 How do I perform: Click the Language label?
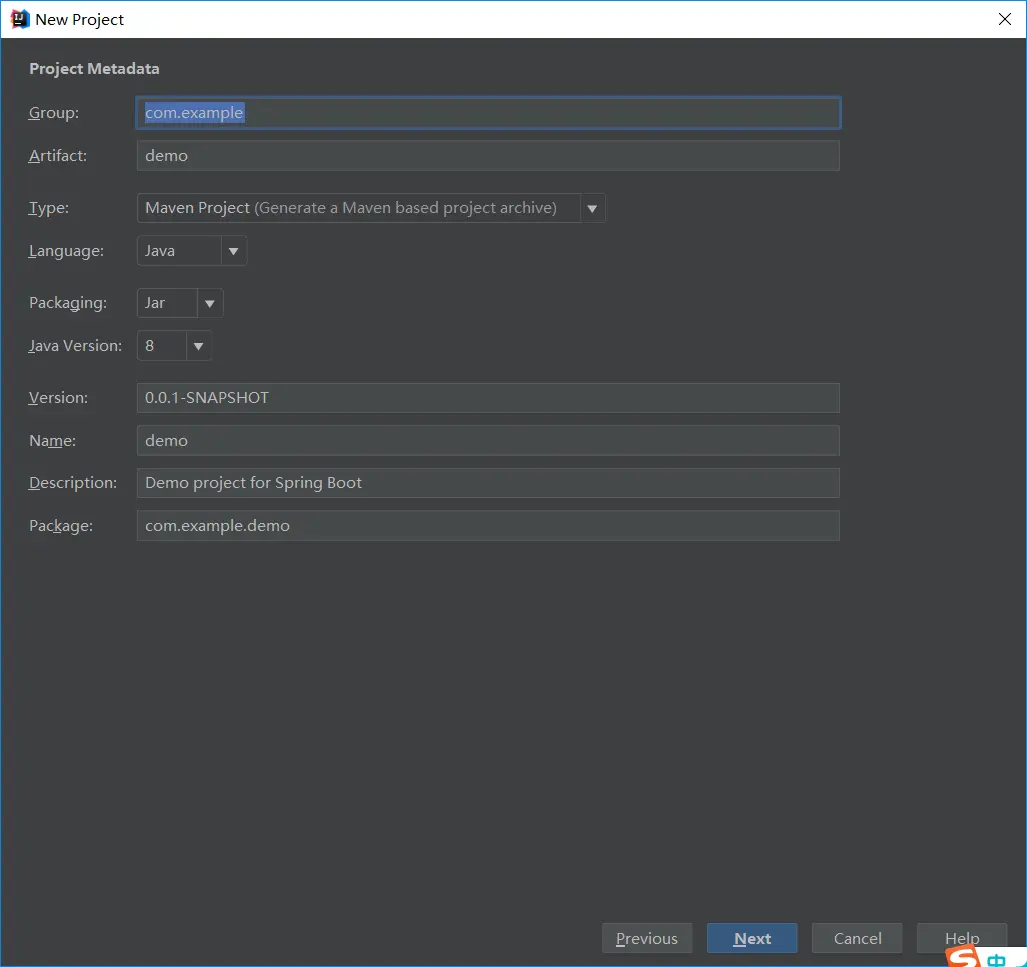66,251
